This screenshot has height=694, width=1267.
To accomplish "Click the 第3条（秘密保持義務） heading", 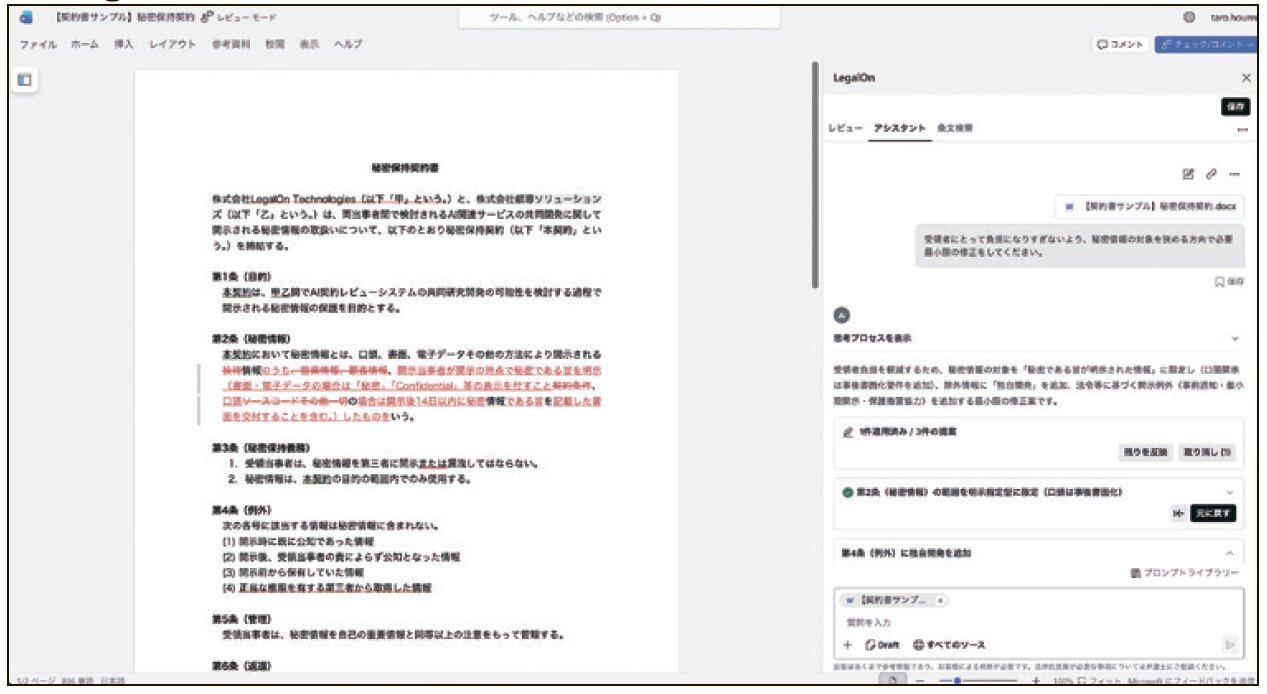I will click(x=261, y=447).
